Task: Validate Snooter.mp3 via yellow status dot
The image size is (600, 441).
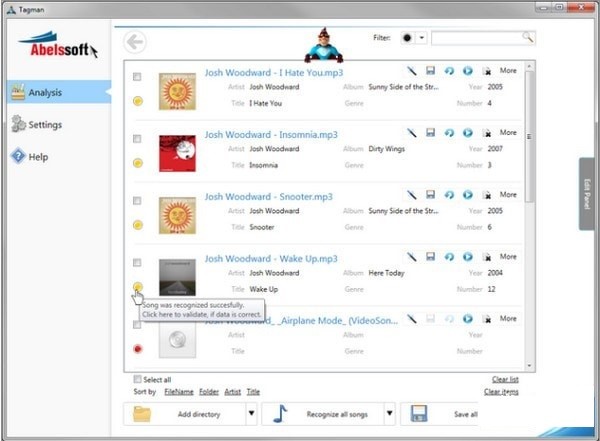Action: coord(138,225)
